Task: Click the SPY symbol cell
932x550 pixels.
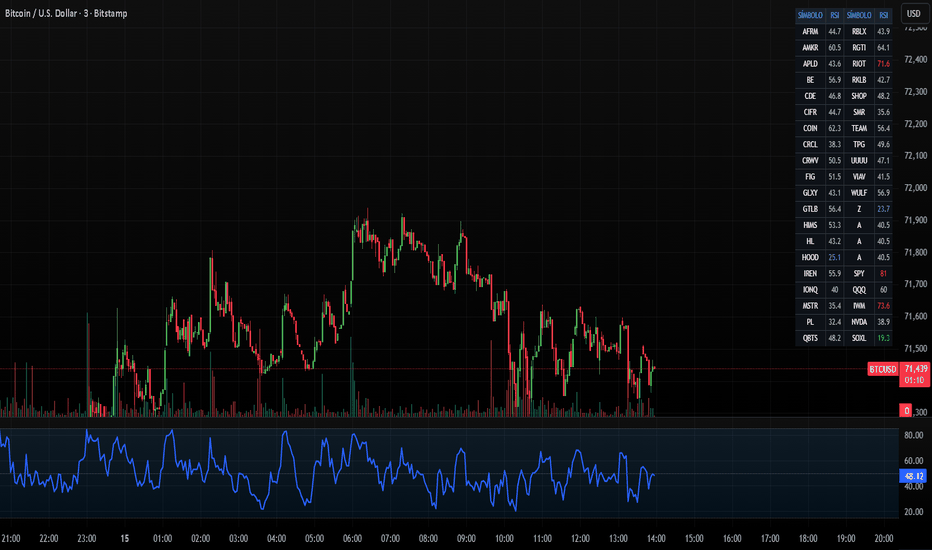Action: (x=859, y=273)
